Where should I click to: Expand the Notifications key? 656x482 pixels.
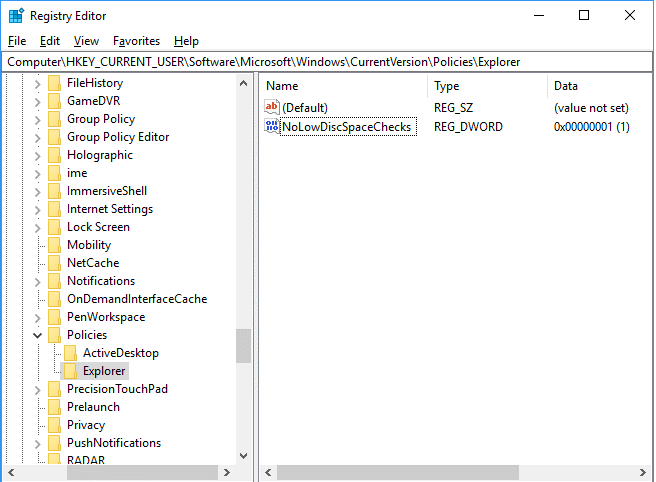pos(38,282)
